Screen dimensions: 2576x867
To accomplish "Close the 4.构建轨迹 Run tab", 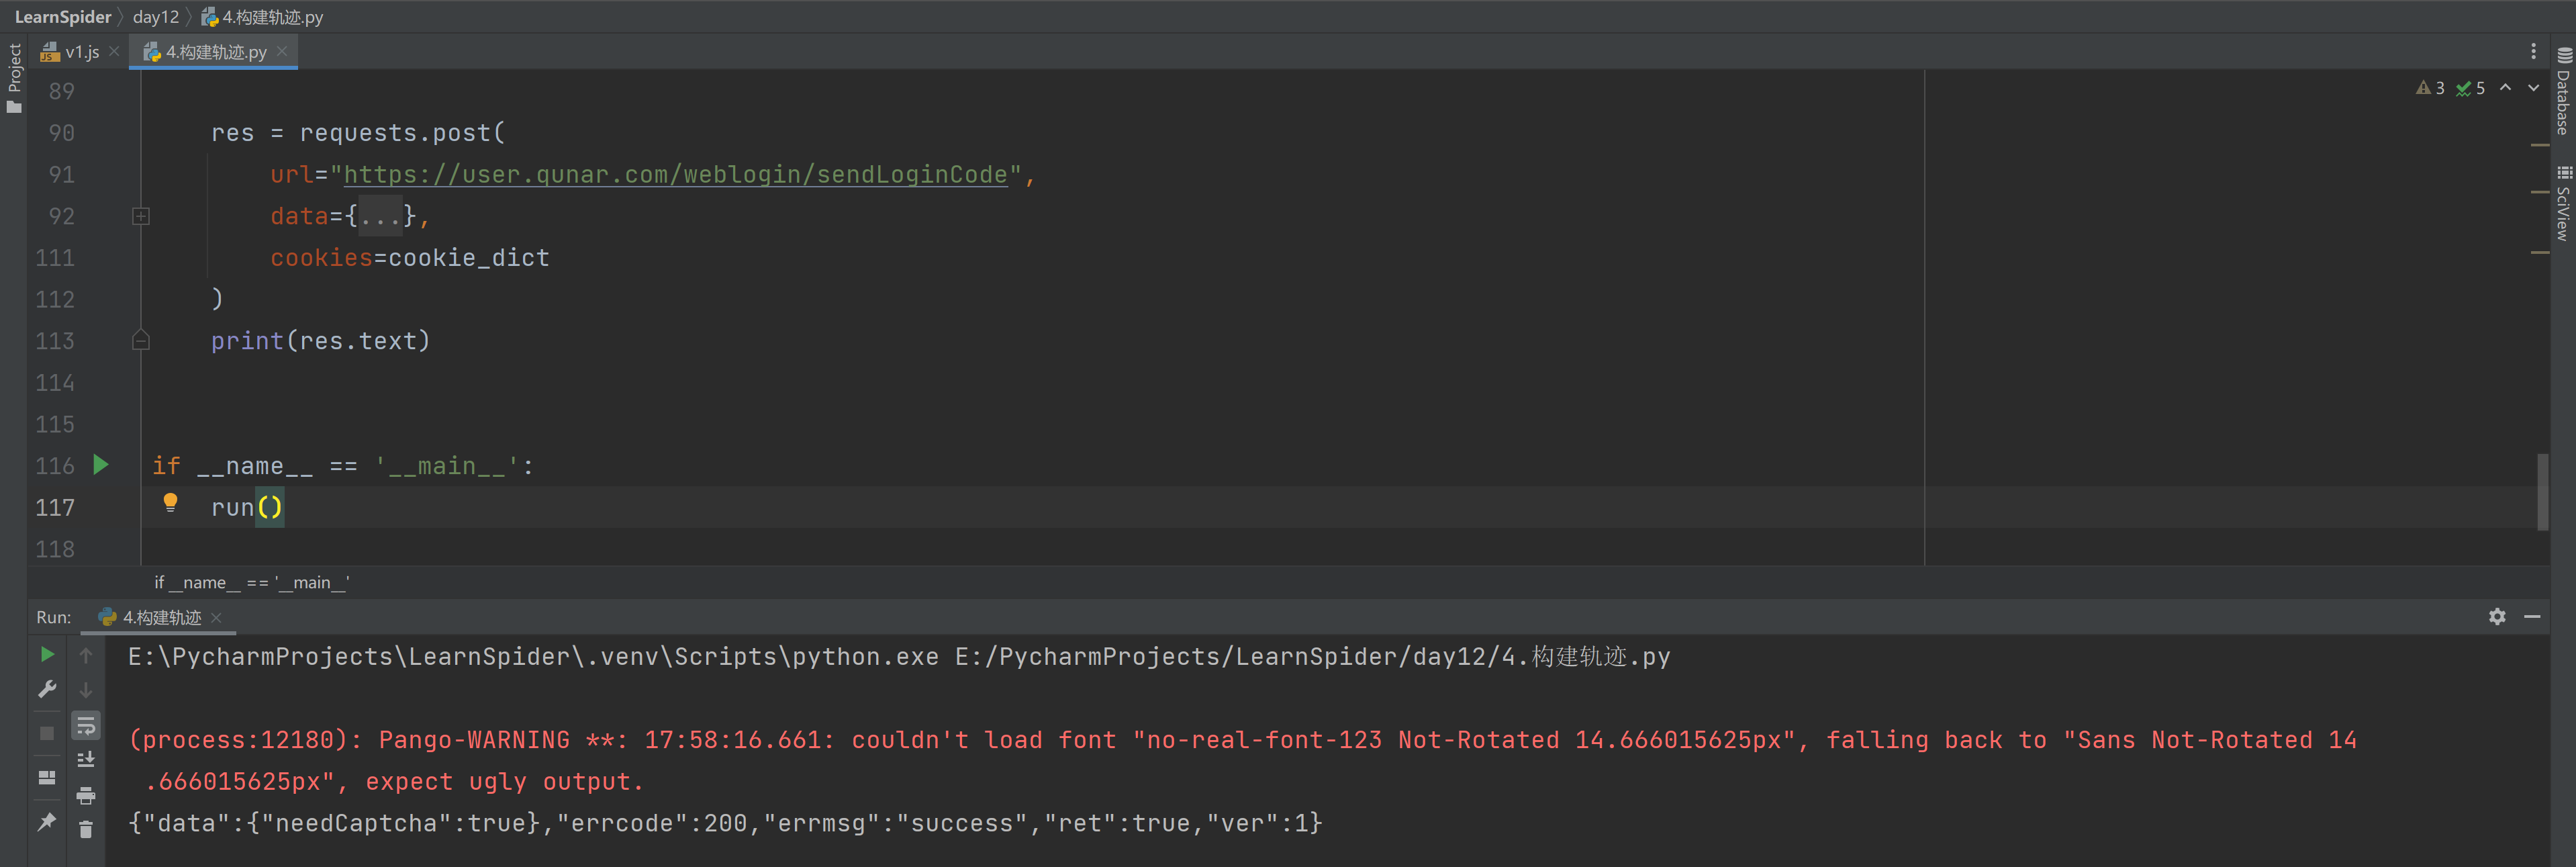I will (x=216, y=618).
